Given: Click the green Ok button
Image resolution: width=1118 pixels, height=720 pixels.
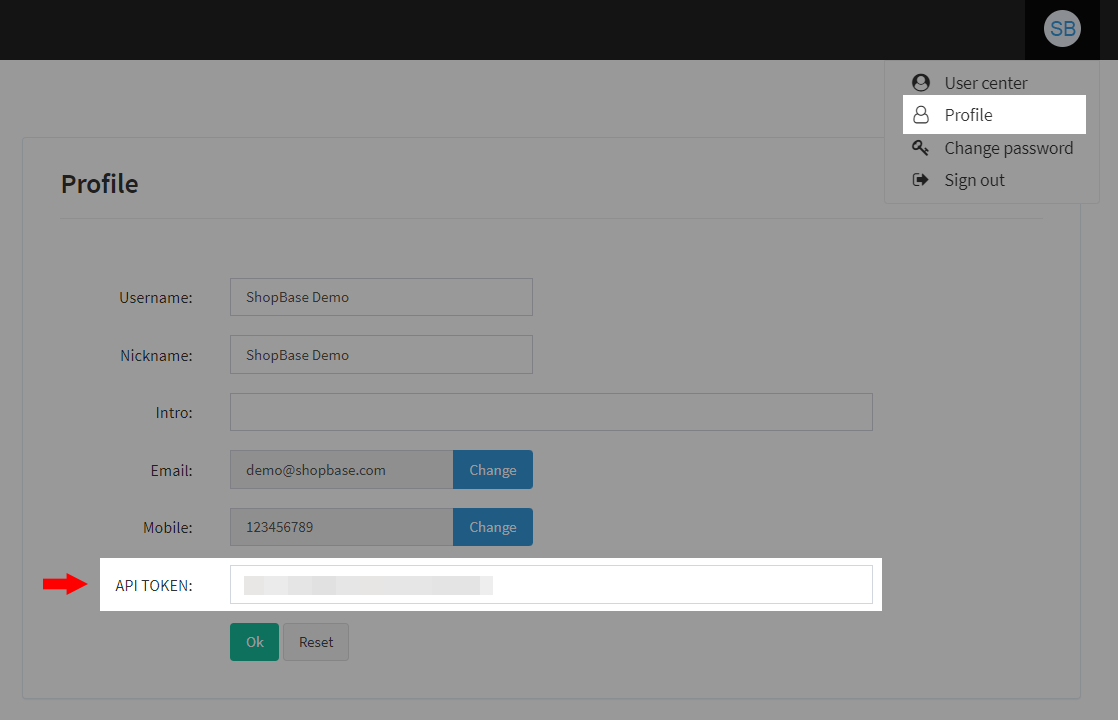Looking at the screenshot, I should point(255,642).
